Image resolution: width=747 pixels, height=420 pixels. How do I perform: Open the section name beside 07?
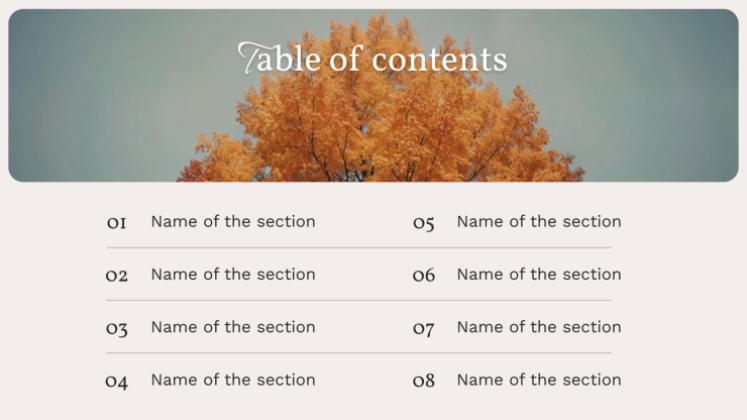click(539, 327)
